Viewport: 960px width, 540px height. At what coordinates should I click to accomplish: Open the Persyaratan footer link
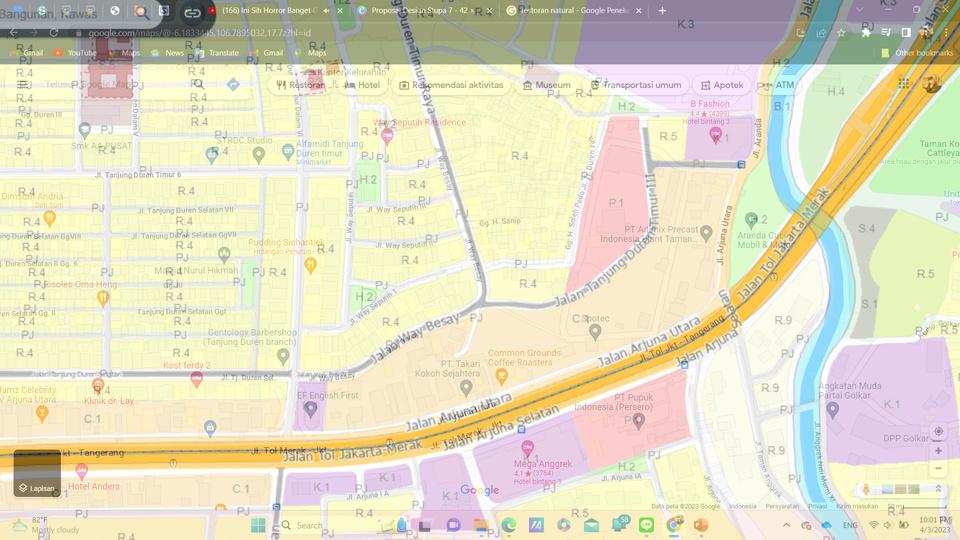(782, 506)
